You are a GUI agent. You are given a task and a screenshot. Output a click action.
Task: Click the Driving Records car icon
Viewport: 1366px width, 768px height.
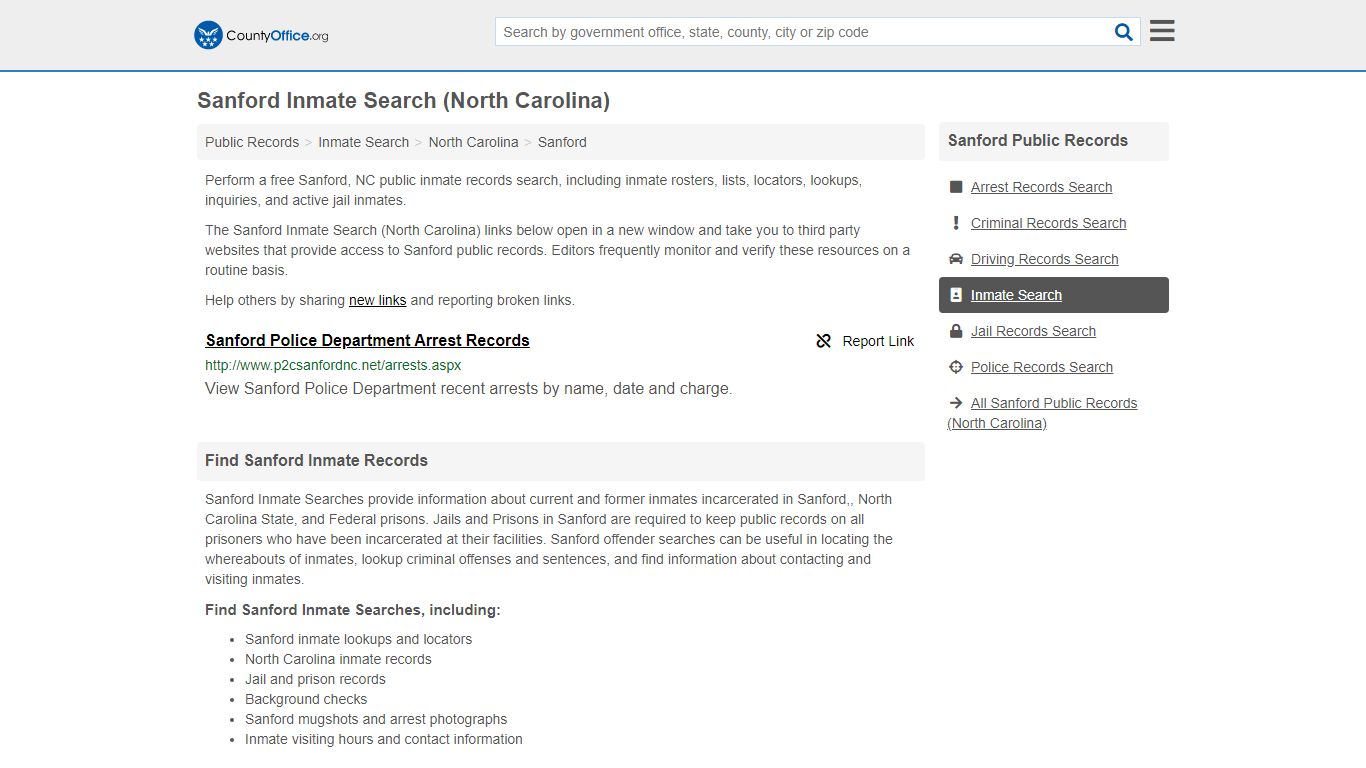[x=956, y=259]
